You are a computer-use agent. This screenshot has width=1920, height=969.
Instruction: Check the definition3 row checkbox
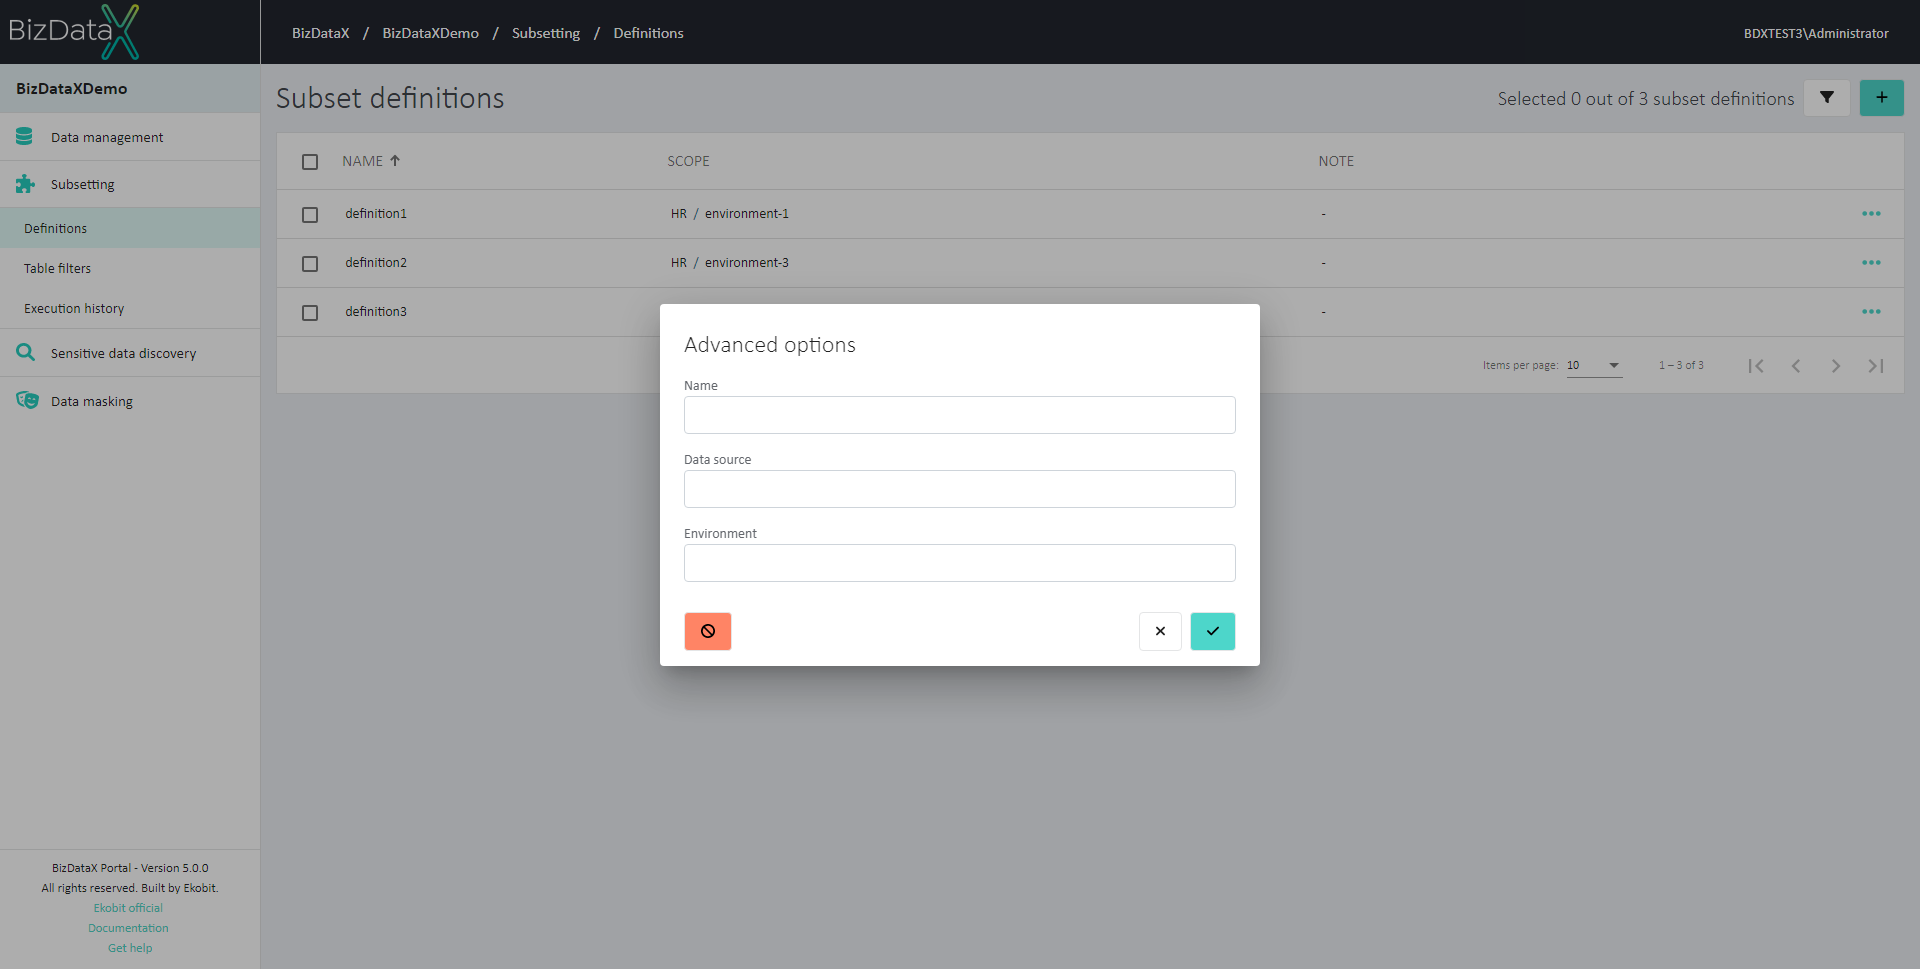310,313
